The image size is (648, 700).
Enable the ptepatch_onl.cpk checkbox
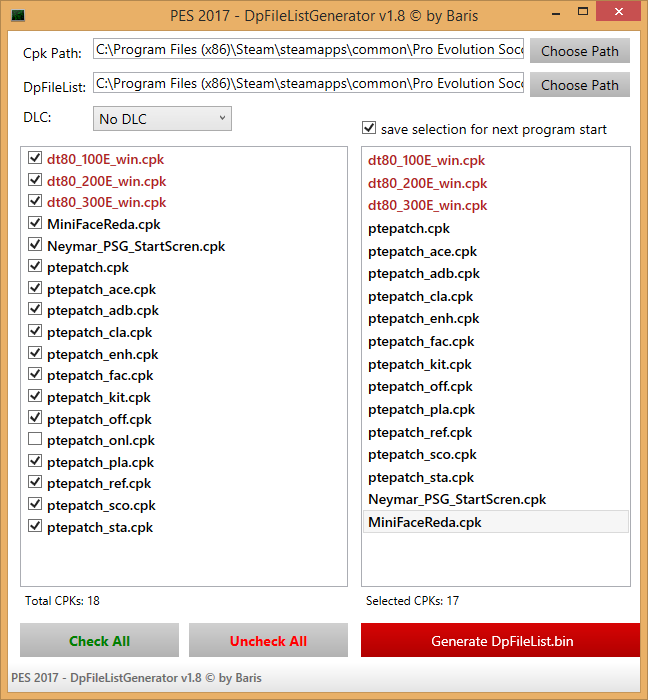pos(35,439)
